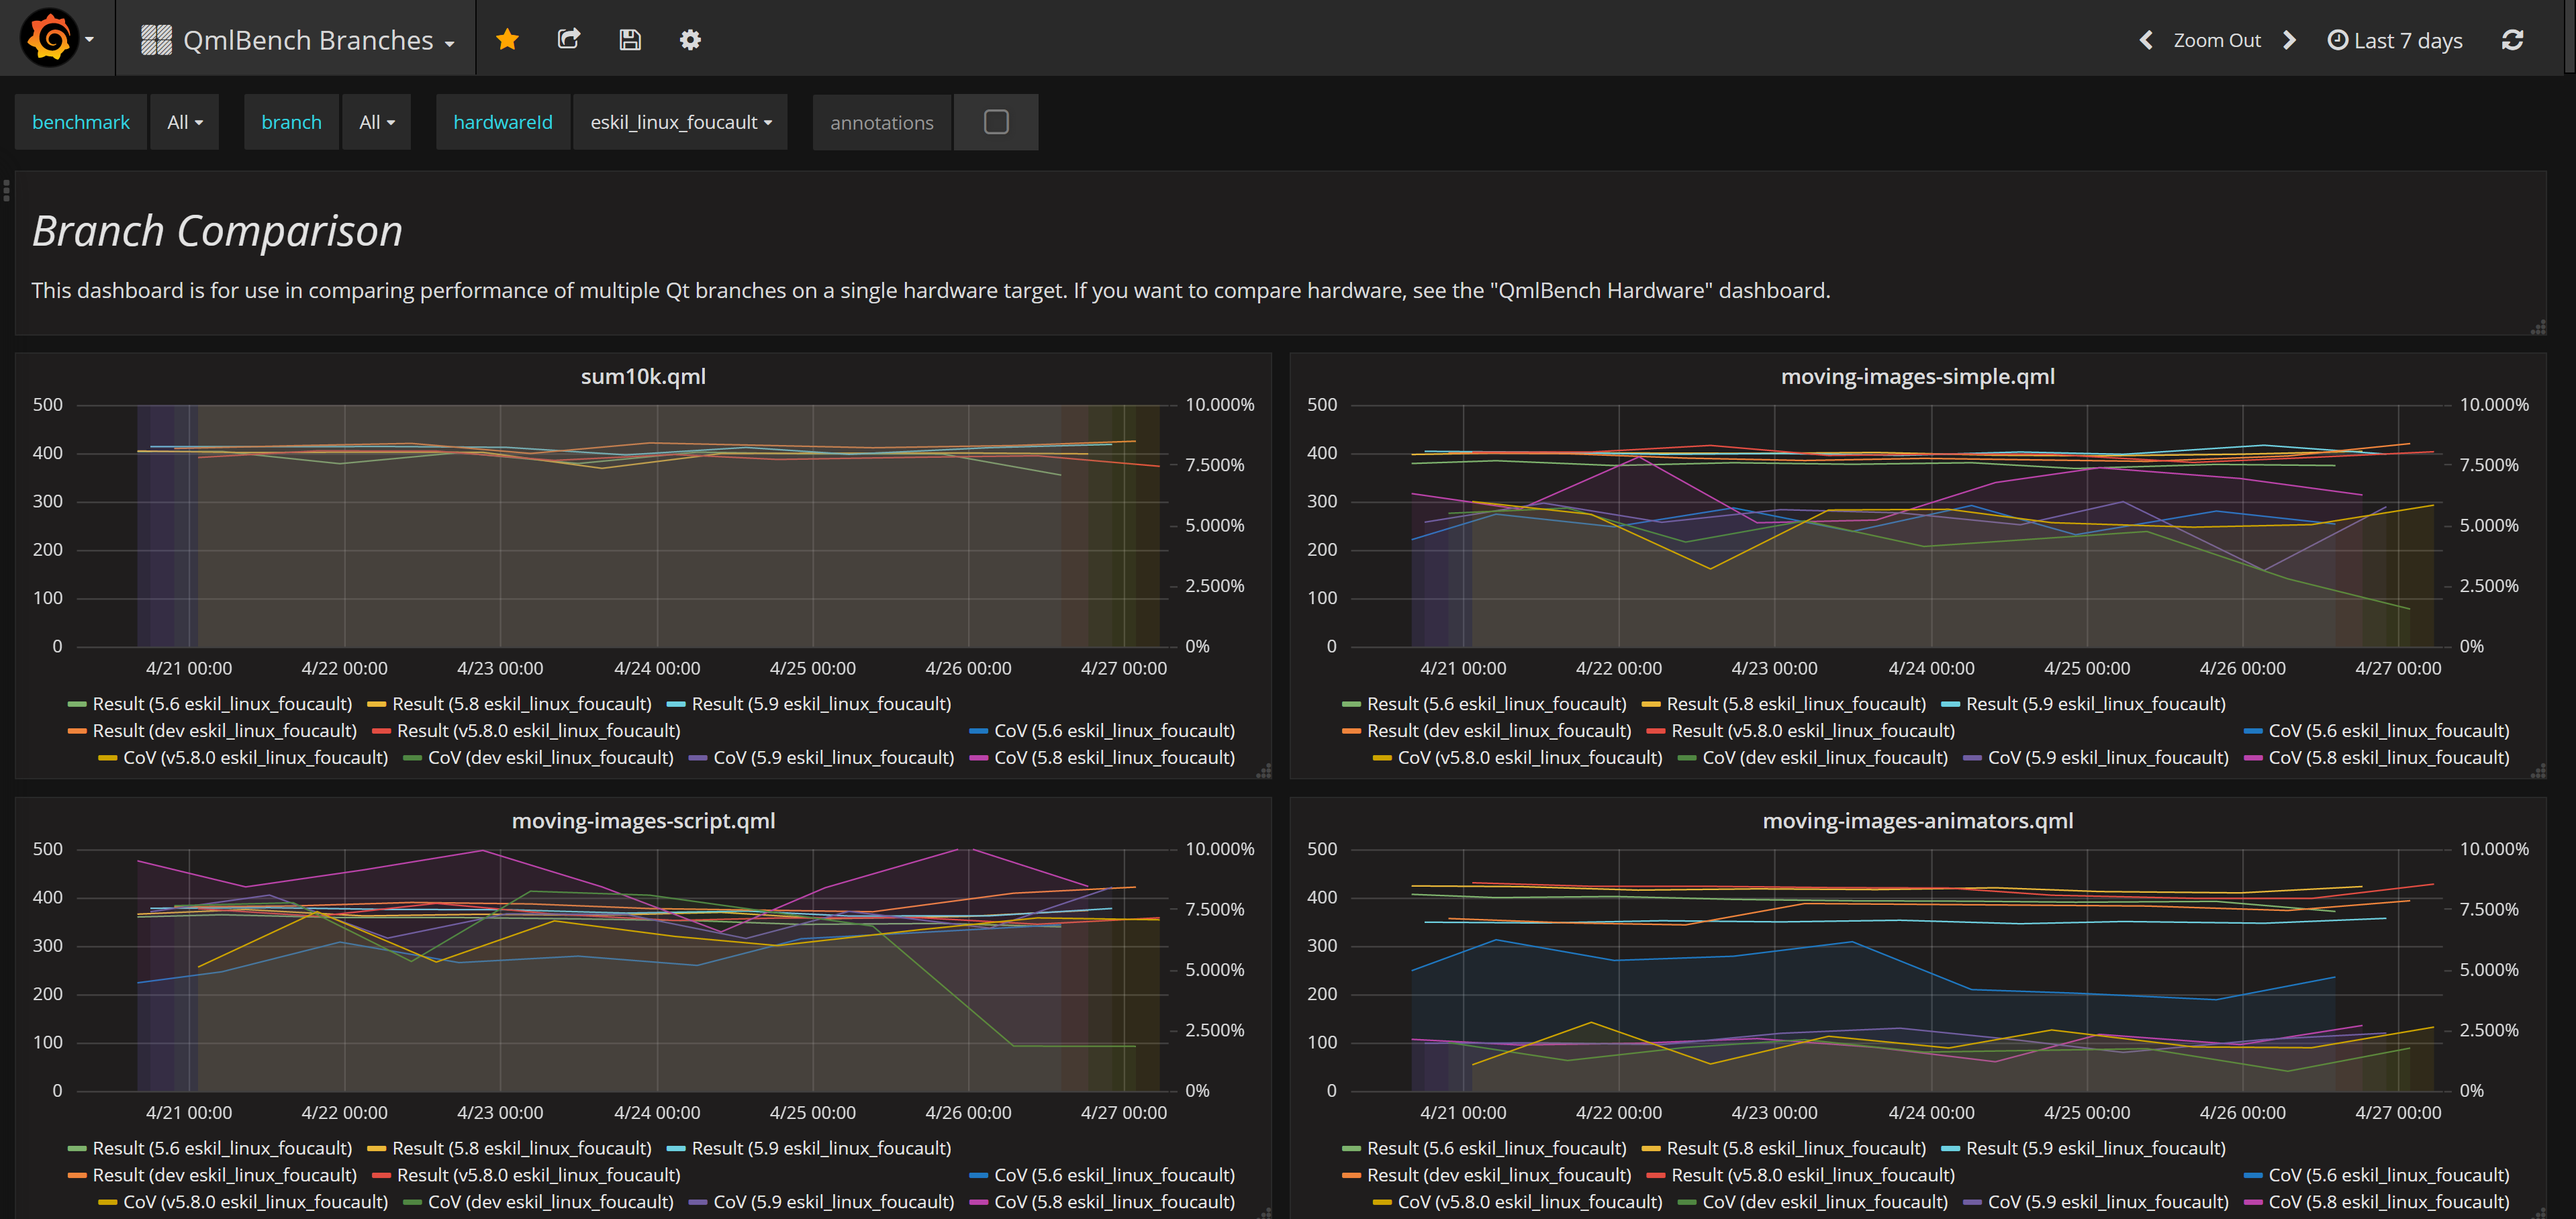Screen dimensions: 2576x1219
Task: Open moving-images-animators.qml panel title menu
Action: [x=1917, y=821]
